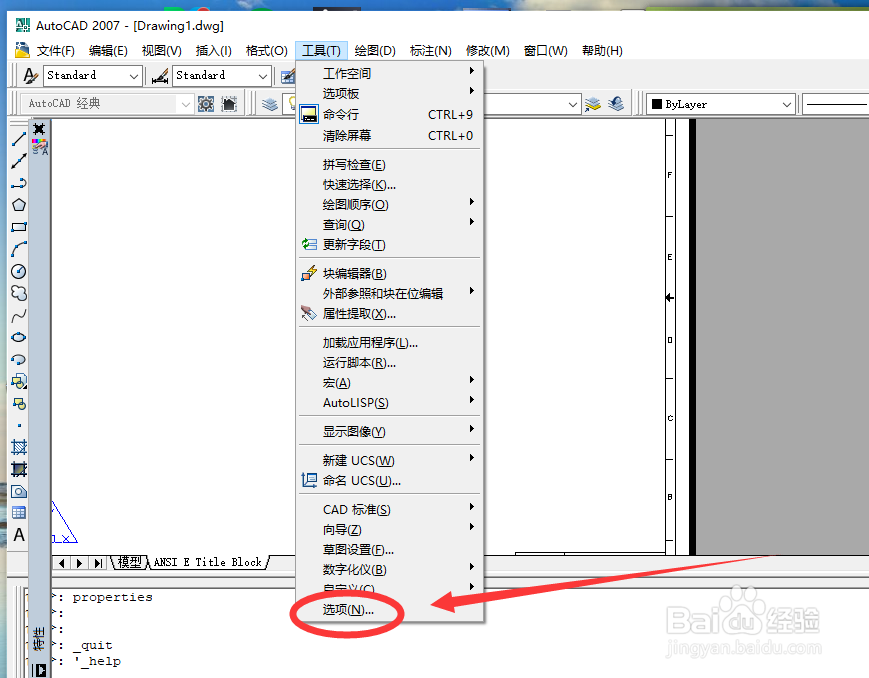Select the Polygon tool
Image resolution: width=869 pixels, height=678 pixels.
click(x=19, y=205)
